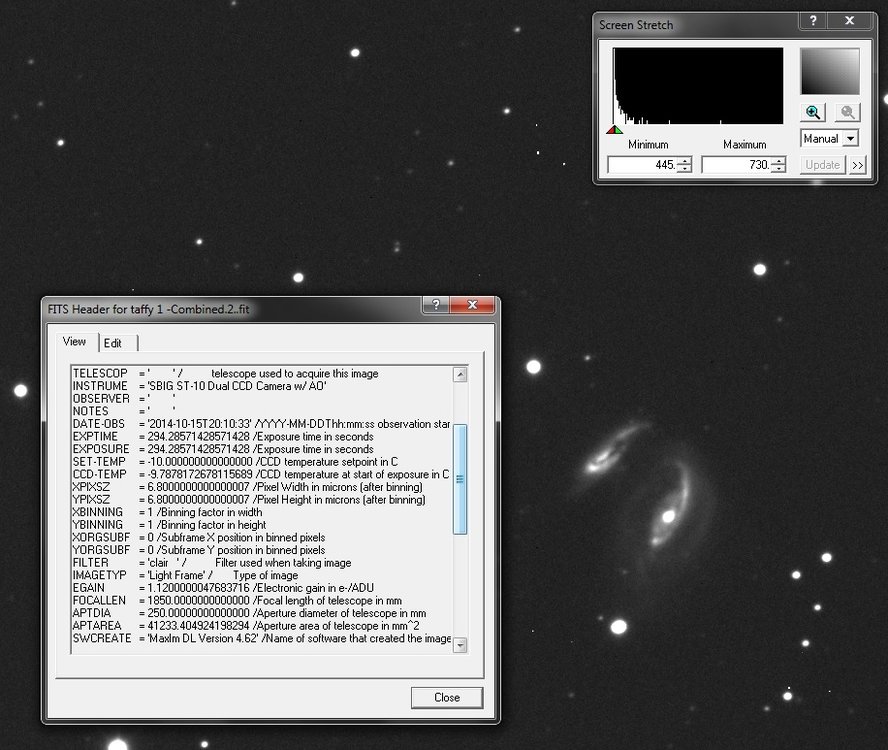Click the Minimum value field showing 445
The image size is (888, 750).
[x=642, y=165]
